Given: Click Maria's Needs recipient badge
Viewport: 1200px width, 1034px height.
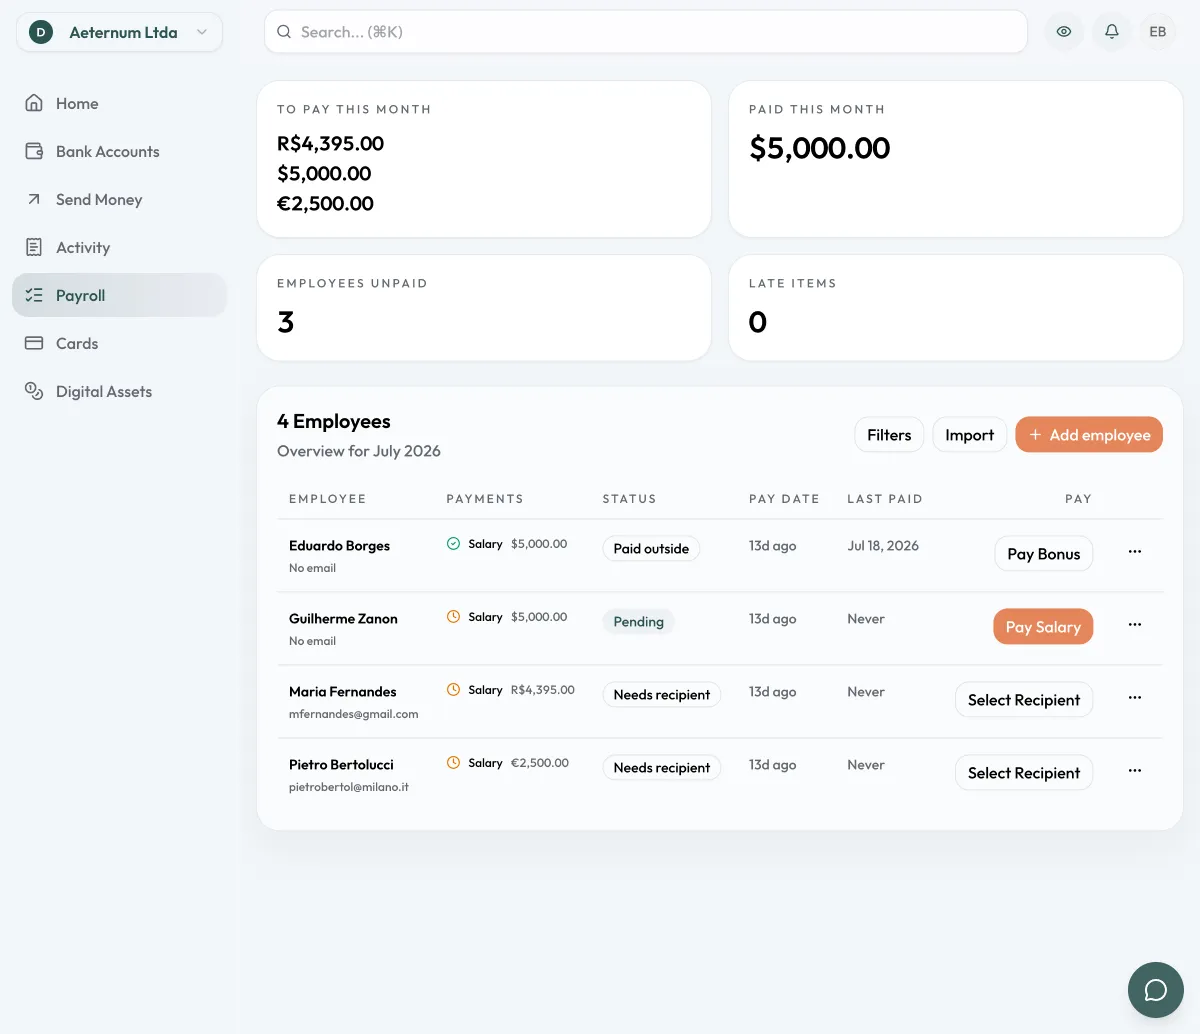Looking at the screenshot, I should click(661, 694).
